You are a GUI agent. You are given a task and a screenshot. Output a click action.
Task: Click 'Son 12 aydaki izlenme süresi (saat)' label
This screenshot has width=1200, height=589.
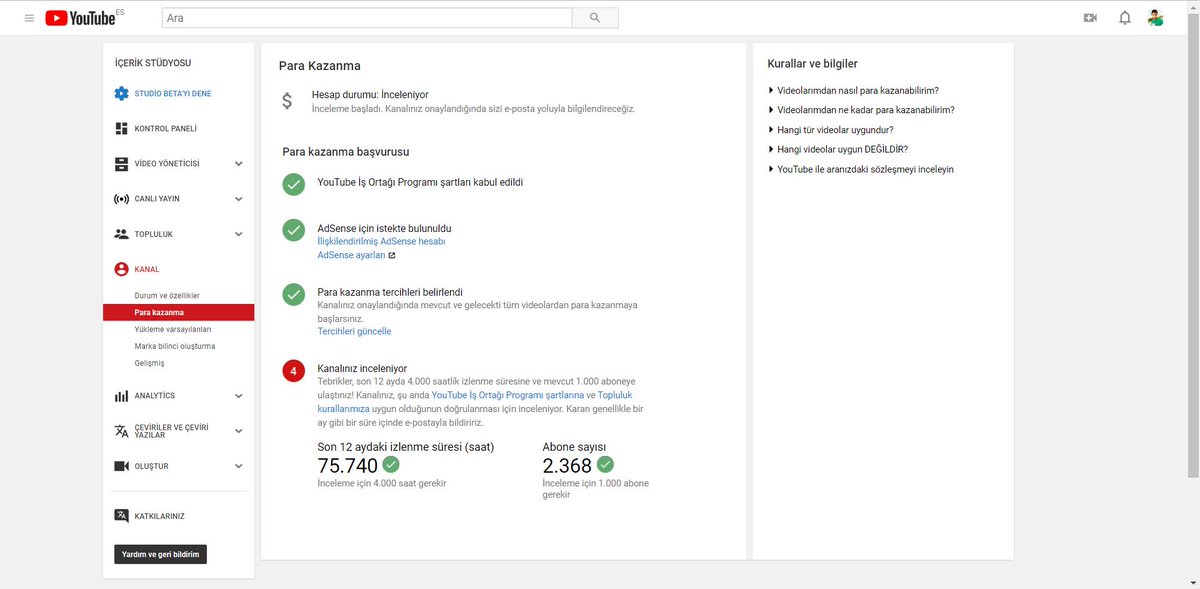405,446
